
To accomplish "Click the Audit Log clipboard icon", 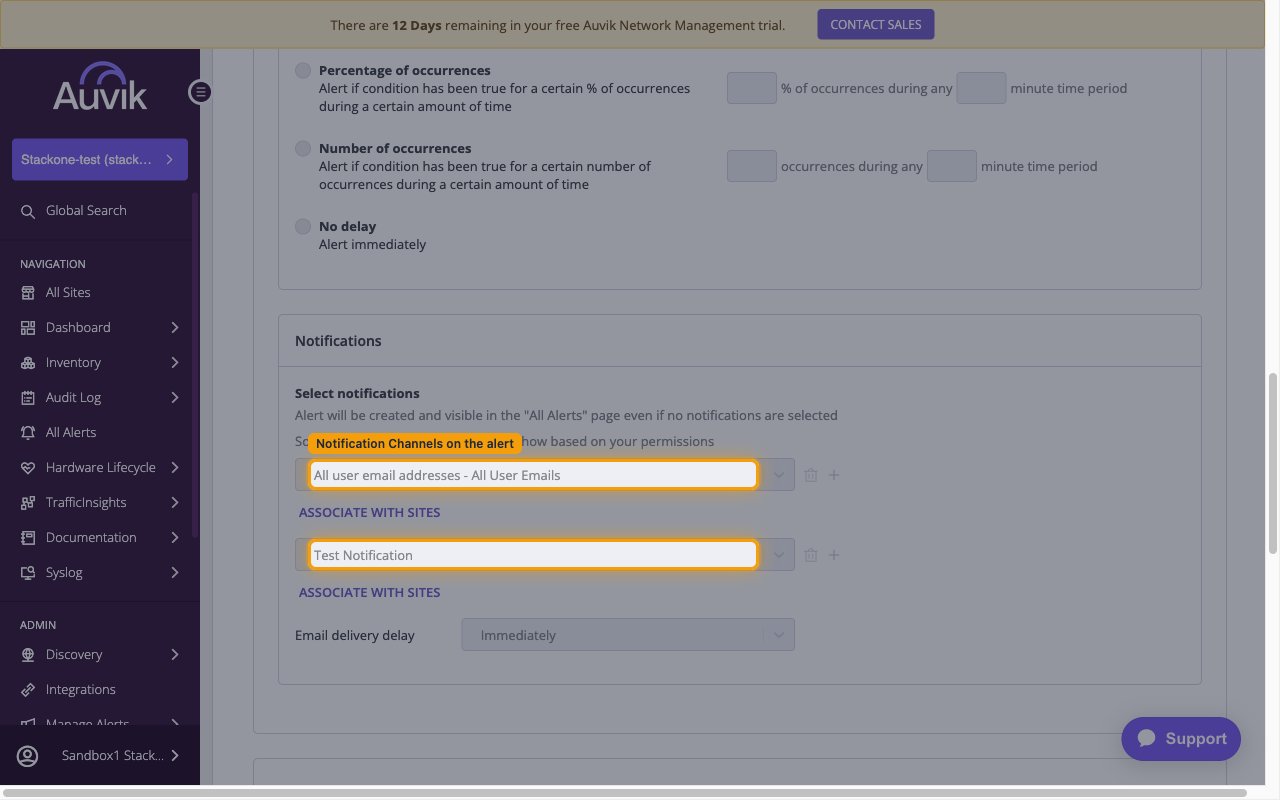I will (x=28, y=398).
